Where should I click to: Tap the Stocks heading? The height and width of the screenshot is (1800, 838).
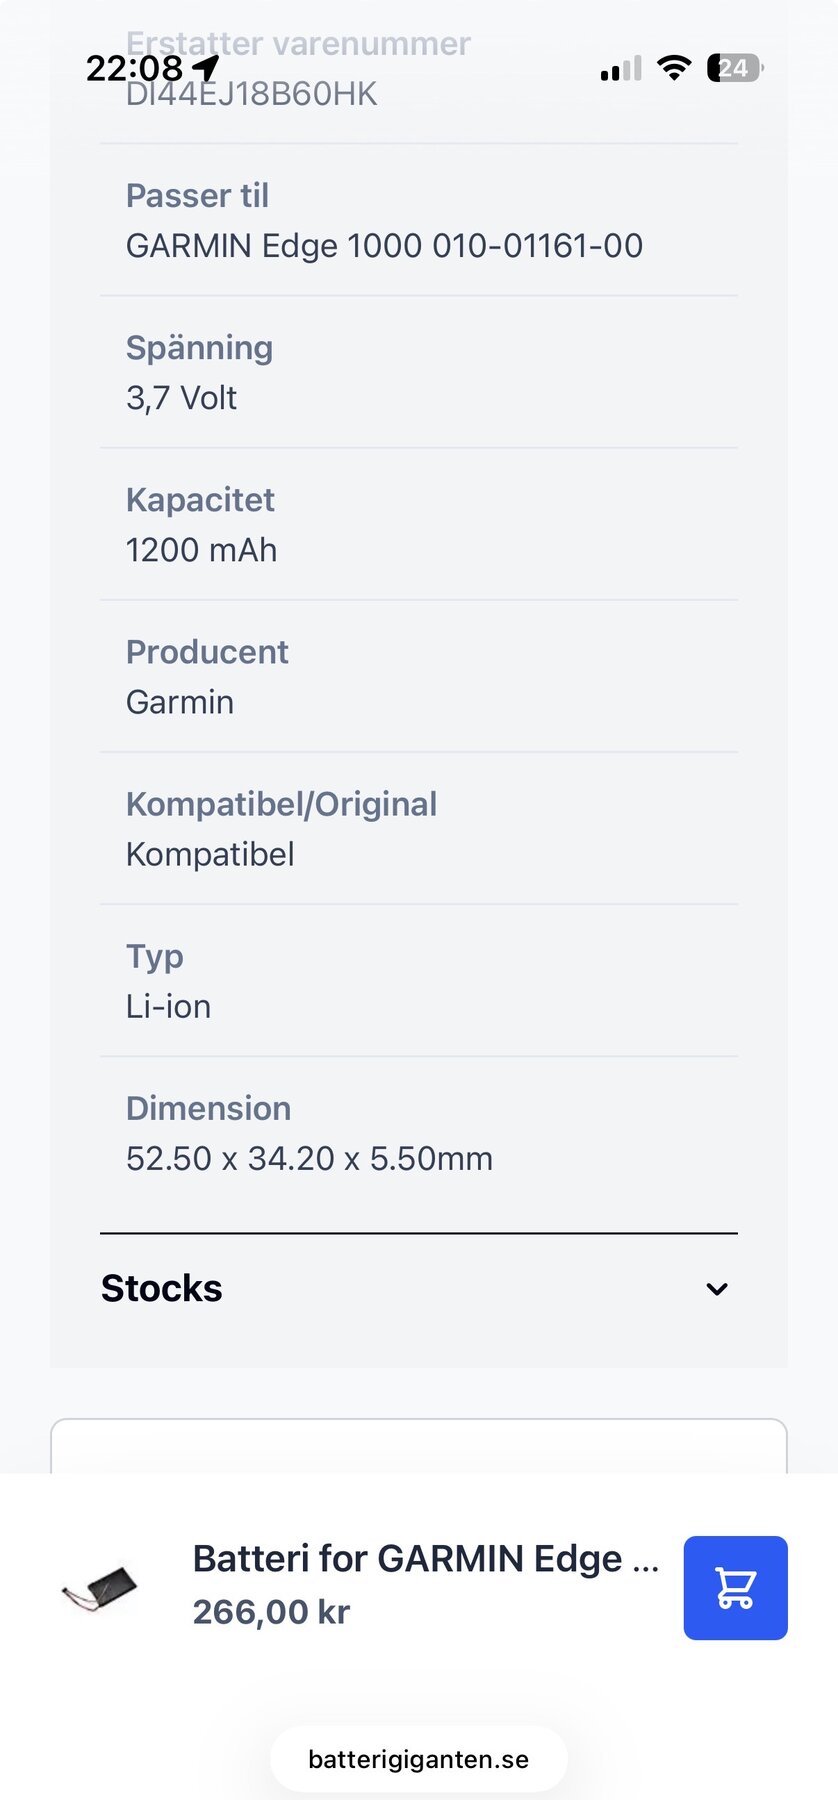point(162,1289)
